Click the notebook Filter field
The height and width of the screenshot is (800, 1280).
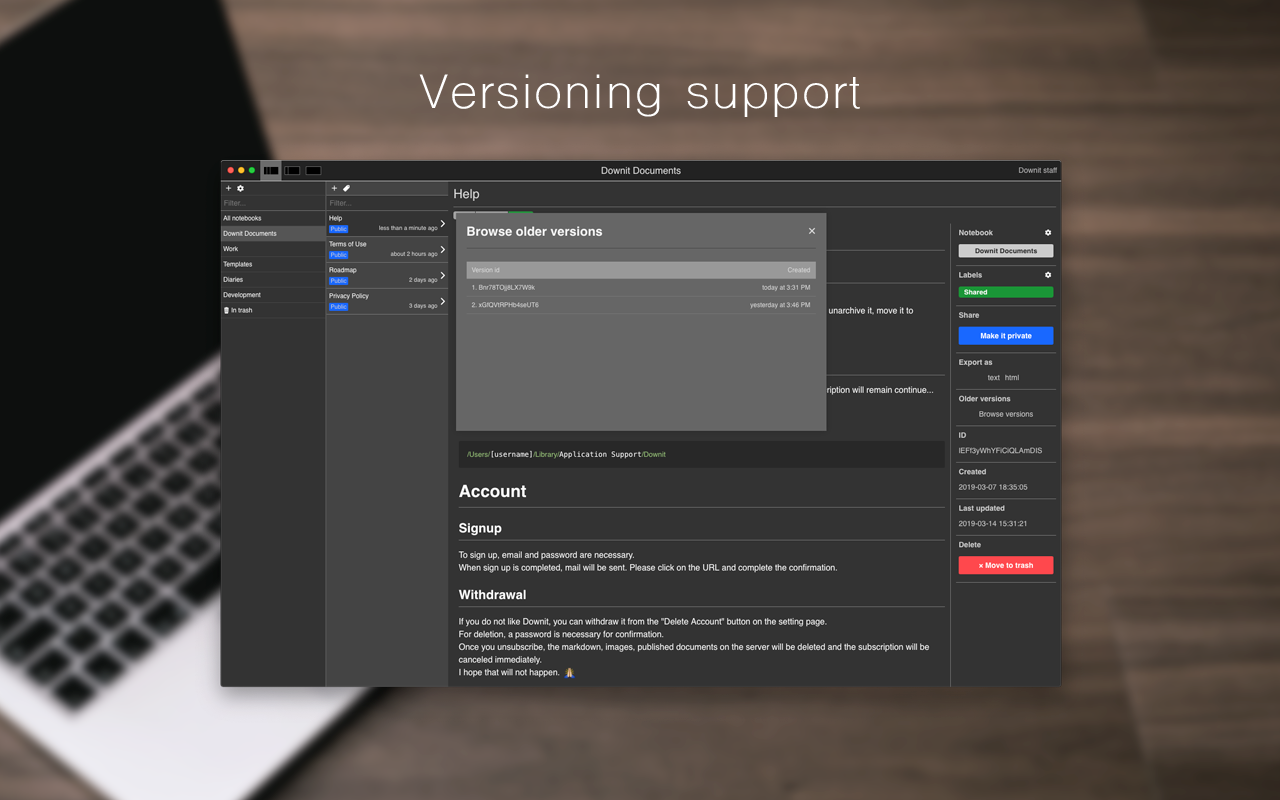coord(273,203)
